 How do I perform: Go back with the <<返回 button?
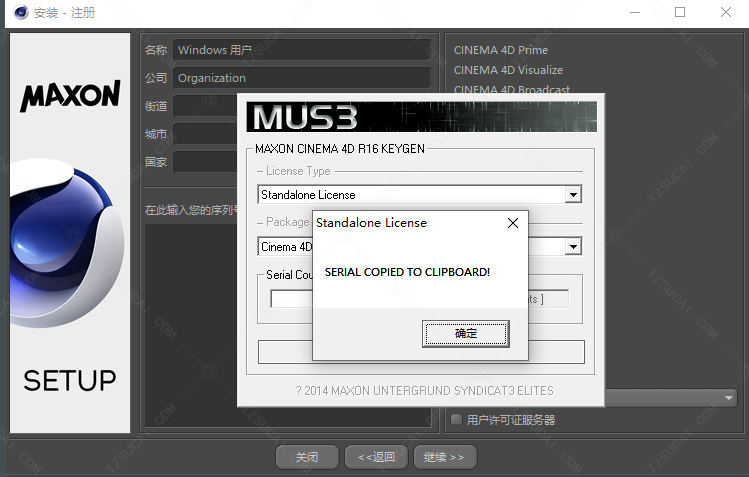click(376, 457)
